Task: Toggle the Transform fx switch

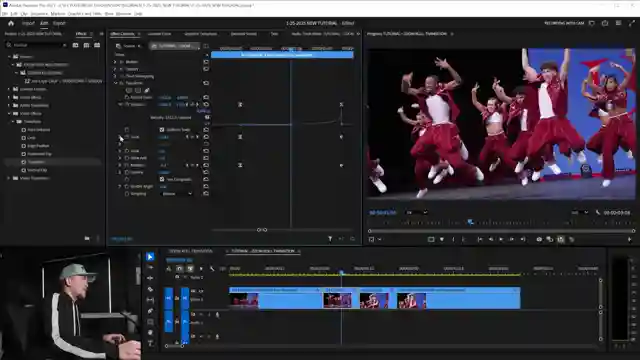Action: click(x=121, y=83)
